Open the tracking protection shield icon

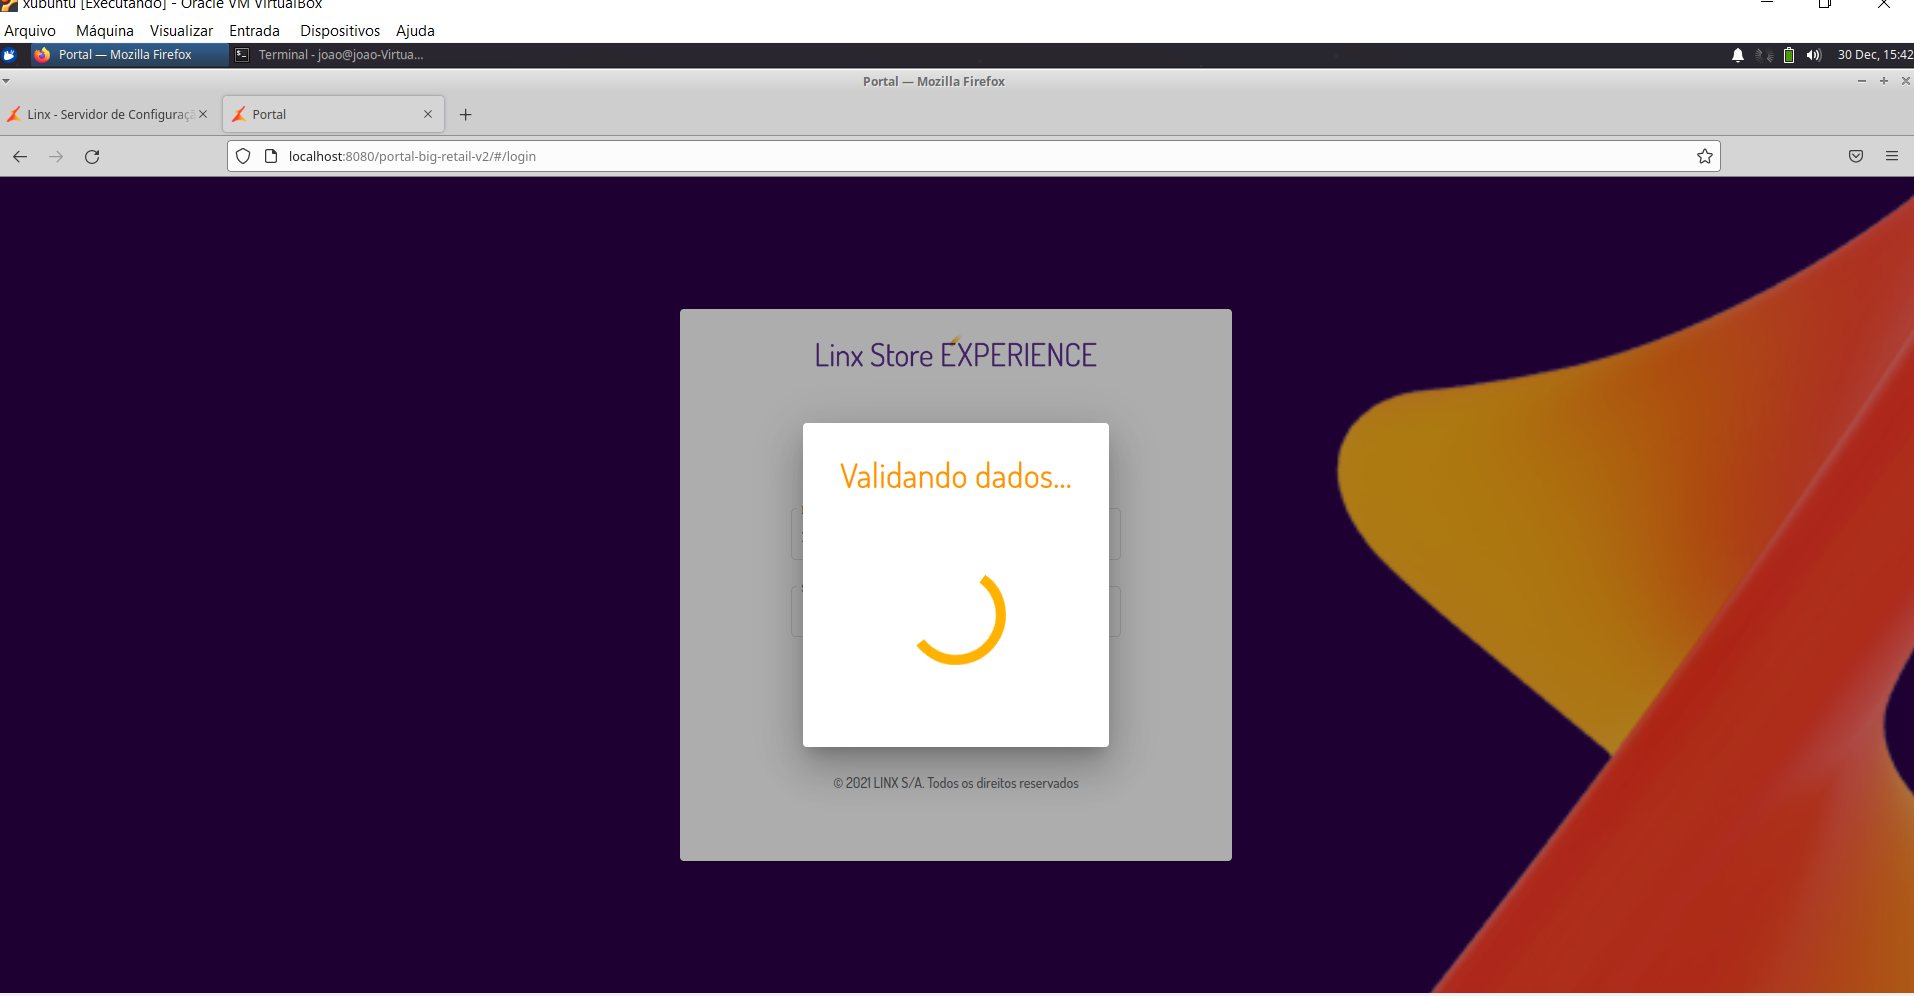[x=243, y=156]
